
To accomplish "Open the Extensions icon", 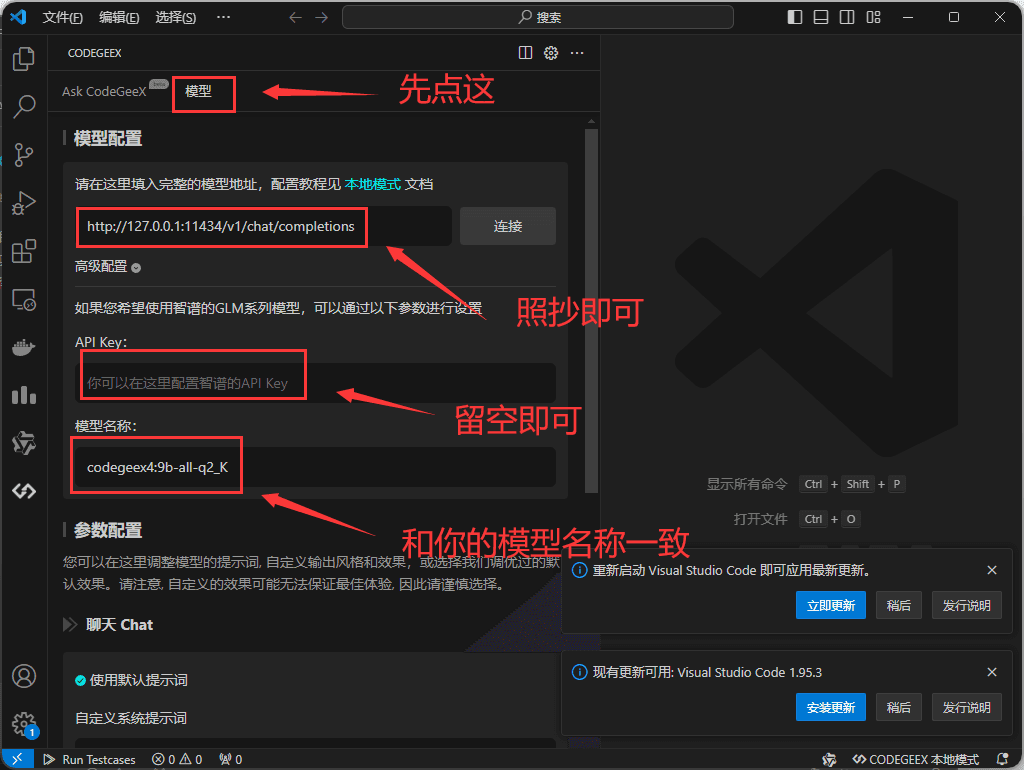I will (x=23, y=251).
